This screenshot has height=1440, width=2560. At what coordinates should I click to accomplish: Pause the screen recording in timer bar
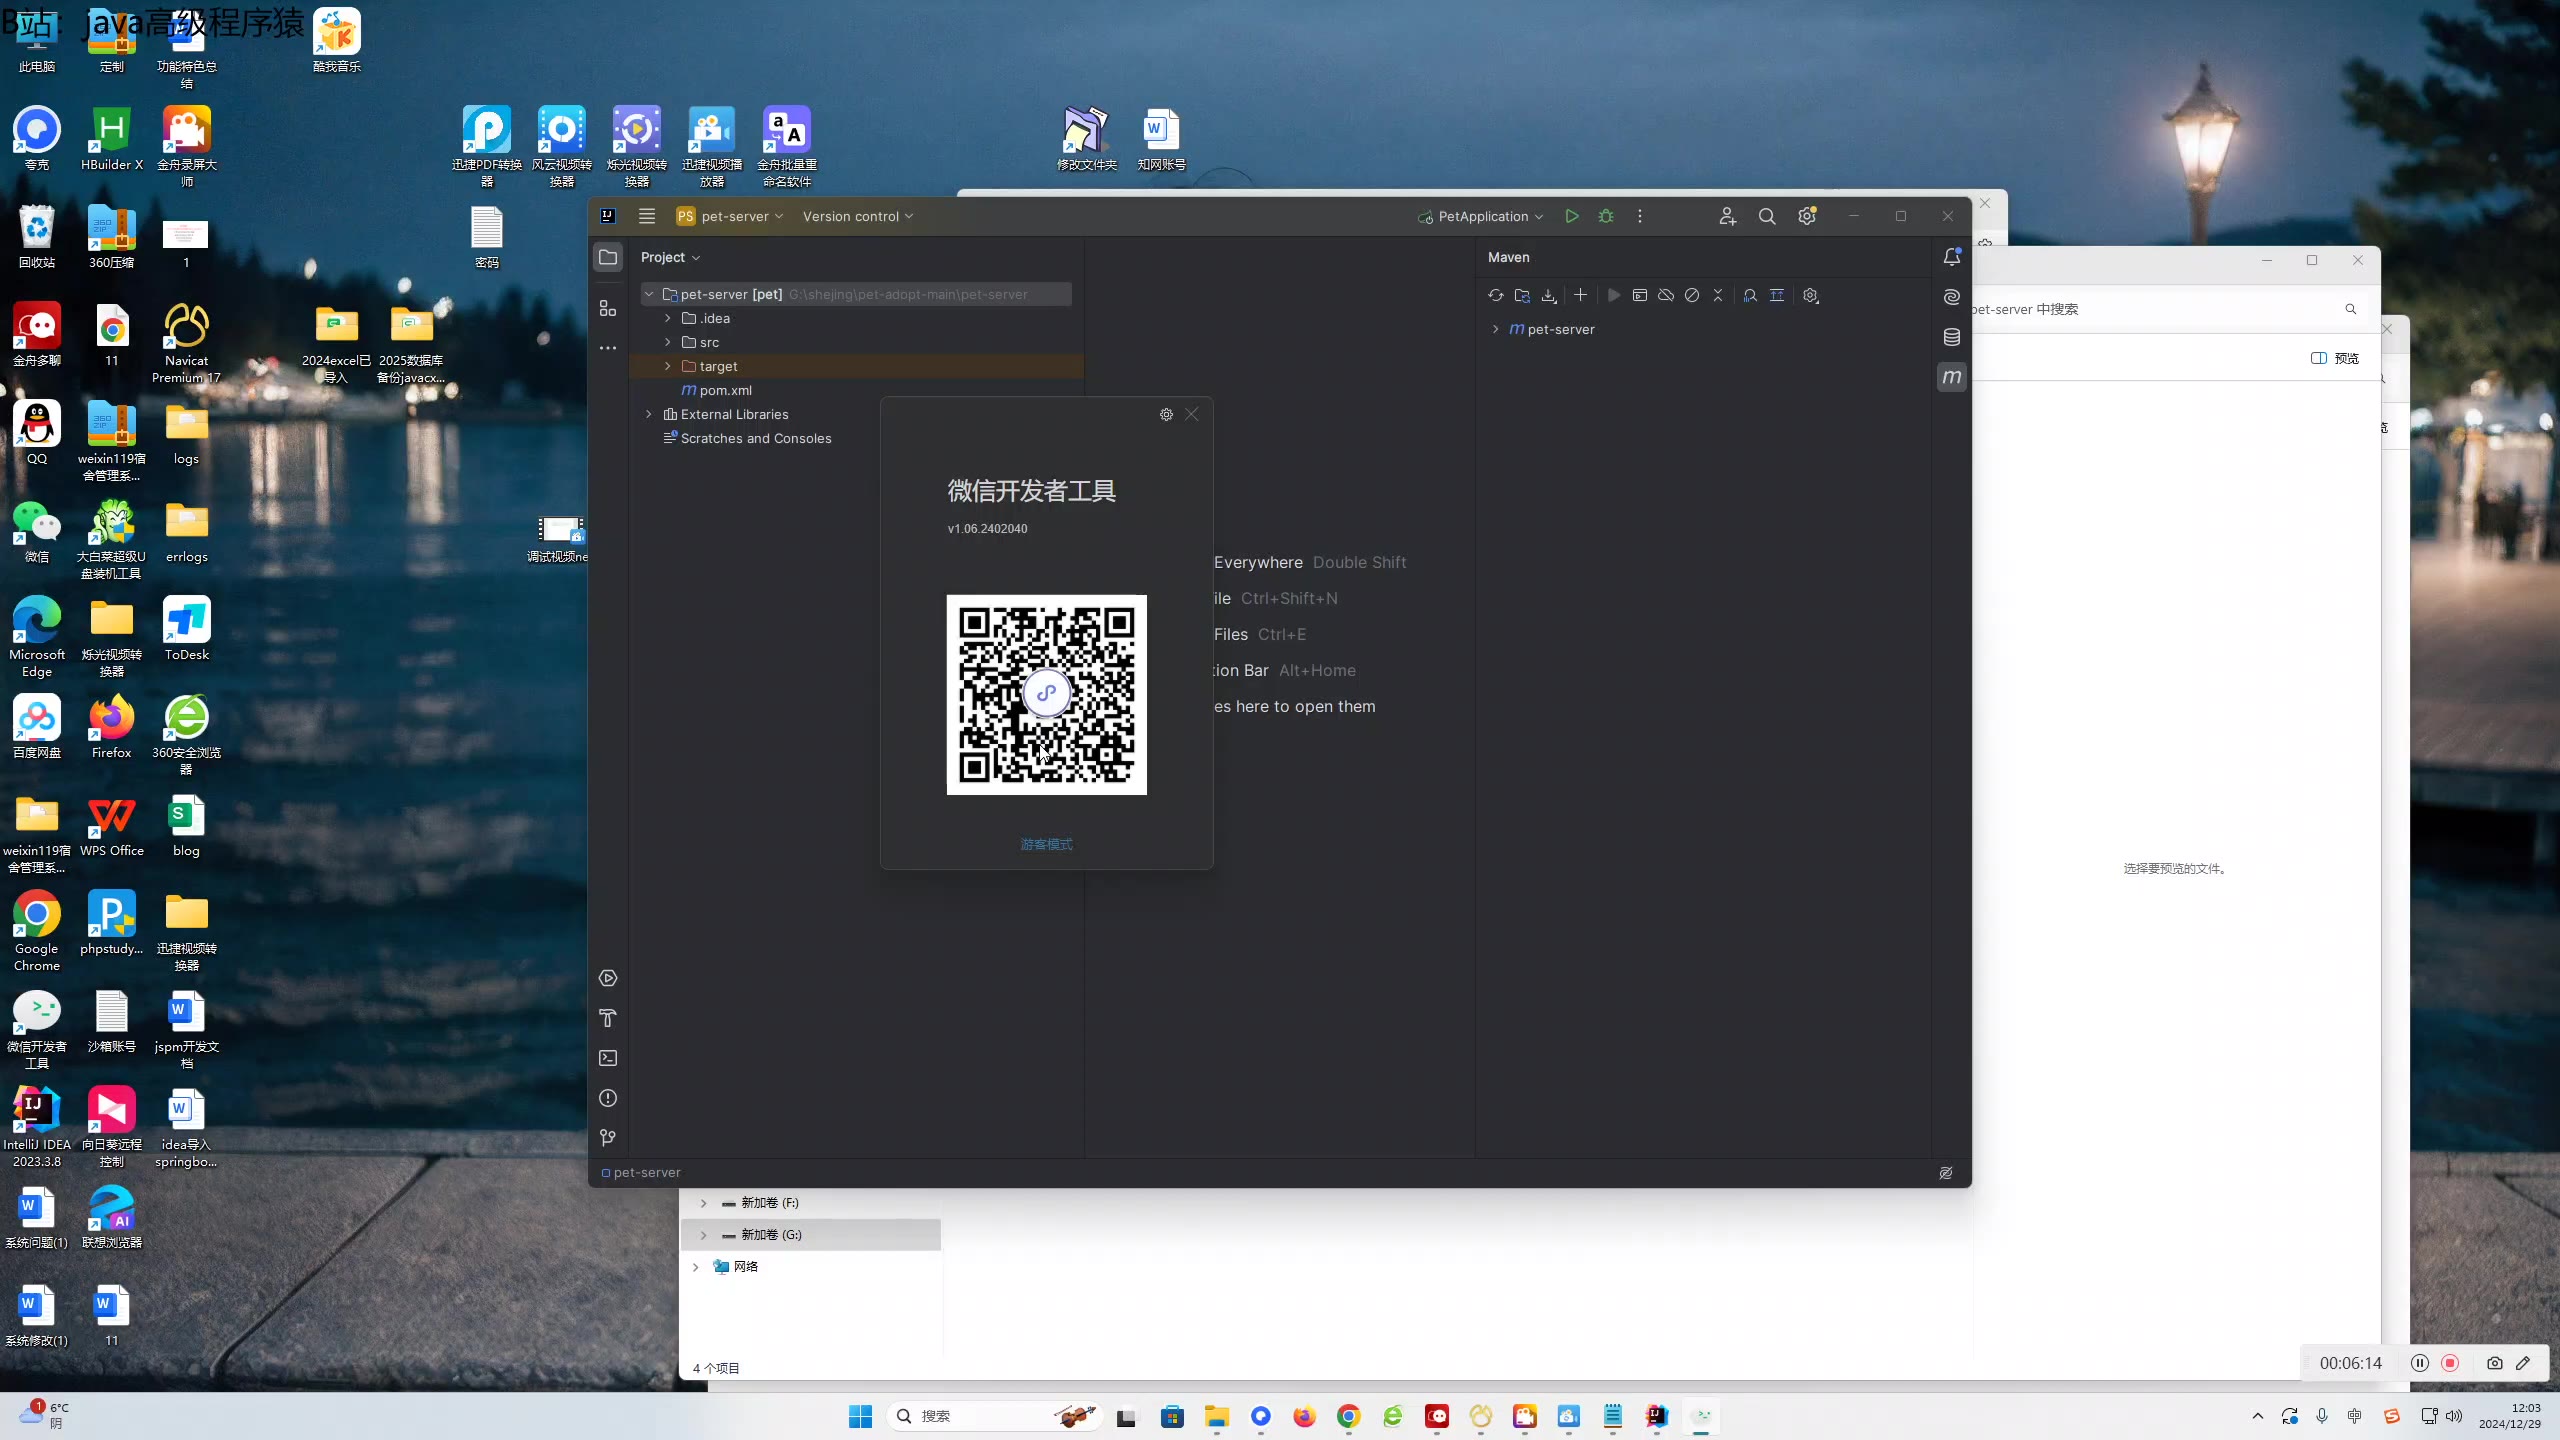click(x=2420, y=1363)
